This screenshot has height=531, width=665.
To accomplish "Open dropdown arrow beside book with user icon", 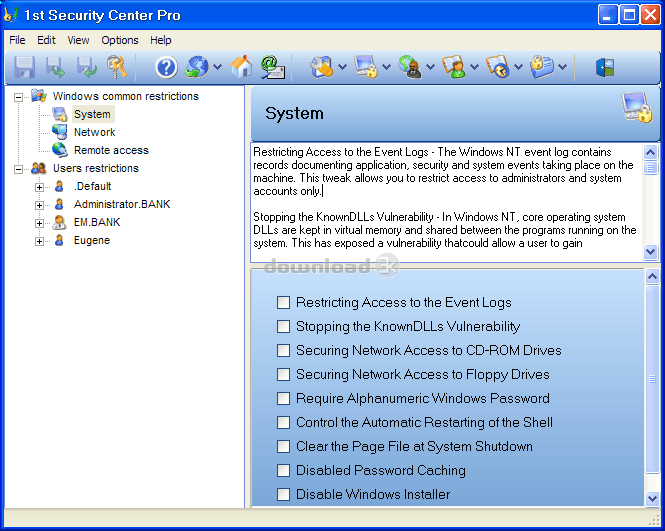I will tap(475, 67).
